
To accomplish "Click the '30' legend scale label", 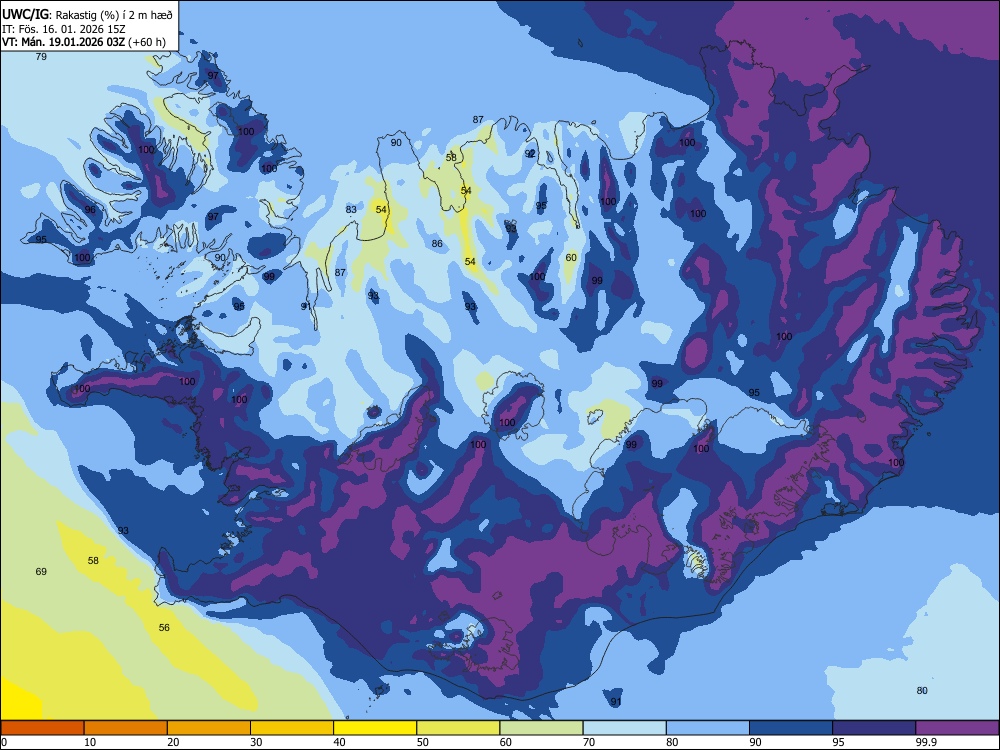I will 256,742.
